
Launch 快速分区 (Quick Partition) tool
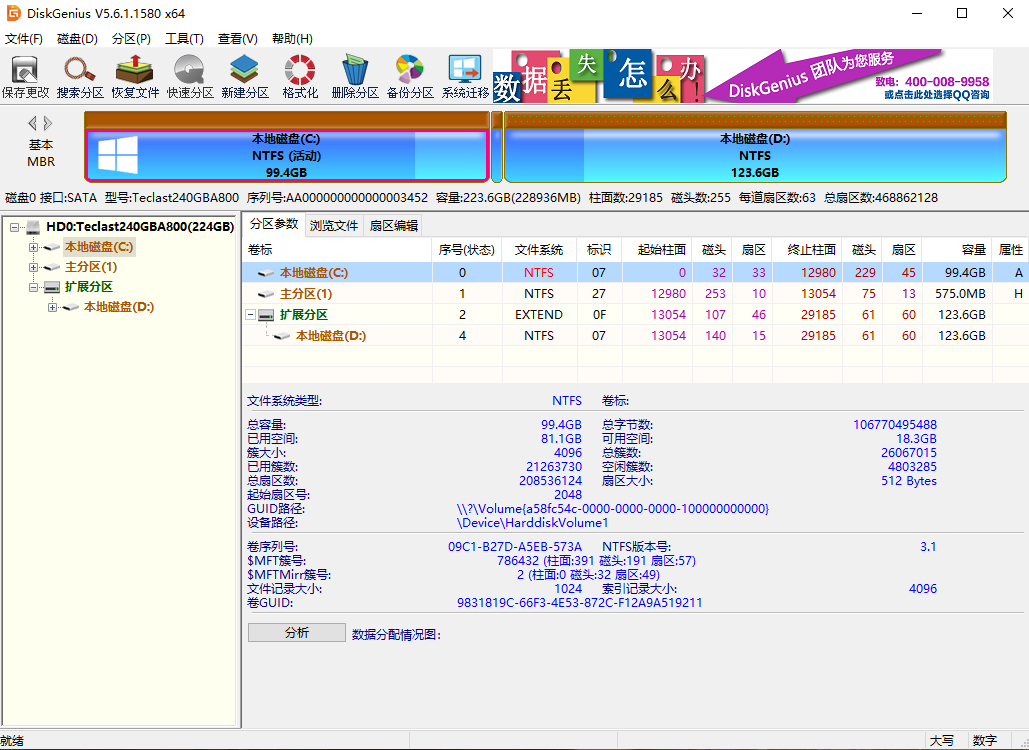click(188, 75)
